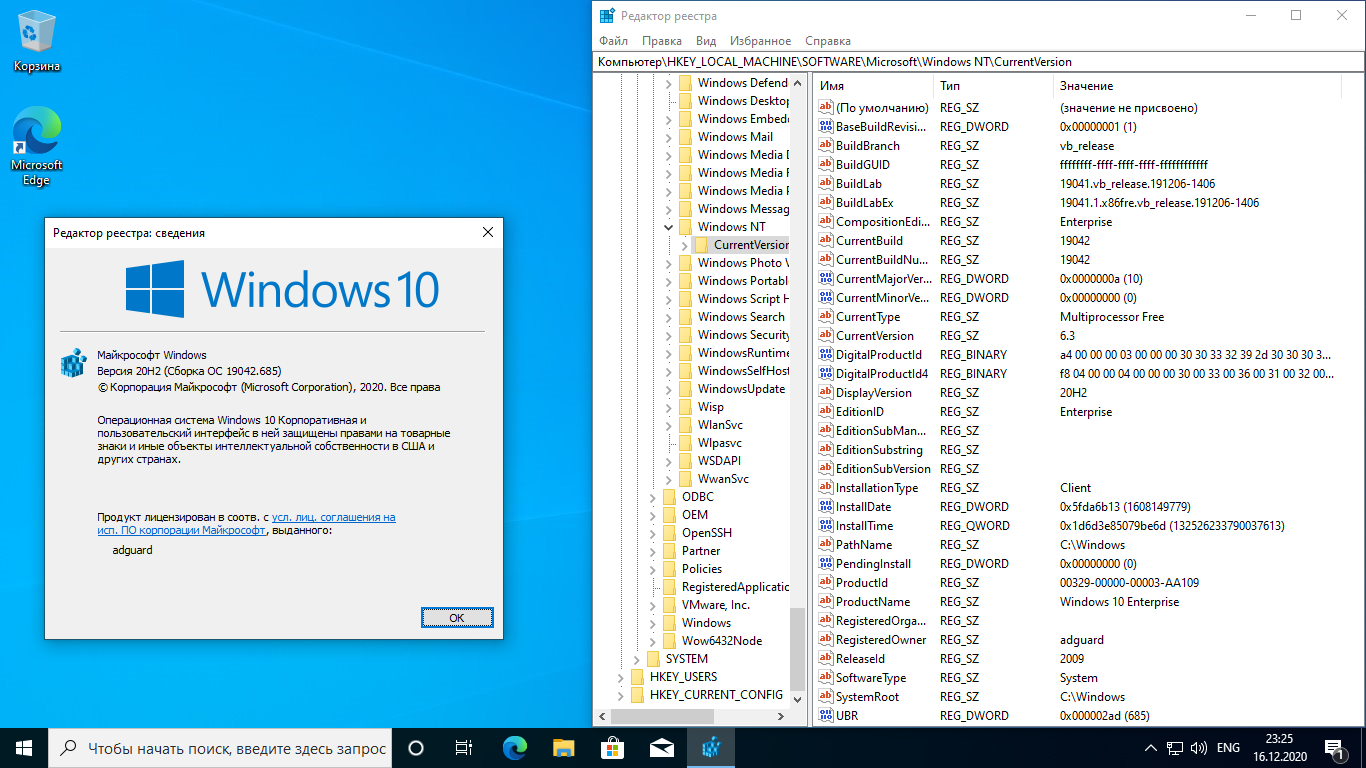Viewport: 1366px width, 768px height.
Task: Click the OpenSSH folder icon
Action: 670,533
